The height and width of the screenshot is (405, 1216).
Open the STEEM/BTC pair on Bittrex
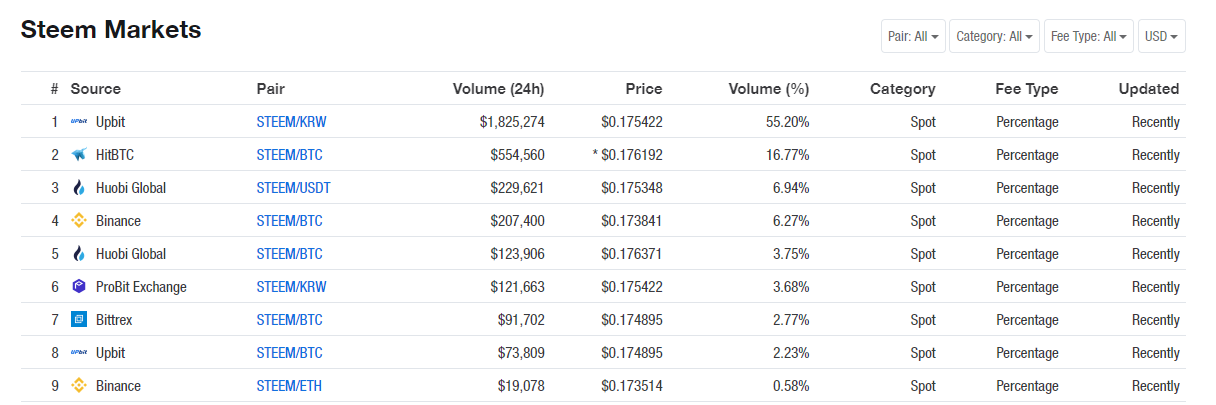pyautogui.click(x=289, y=320)
